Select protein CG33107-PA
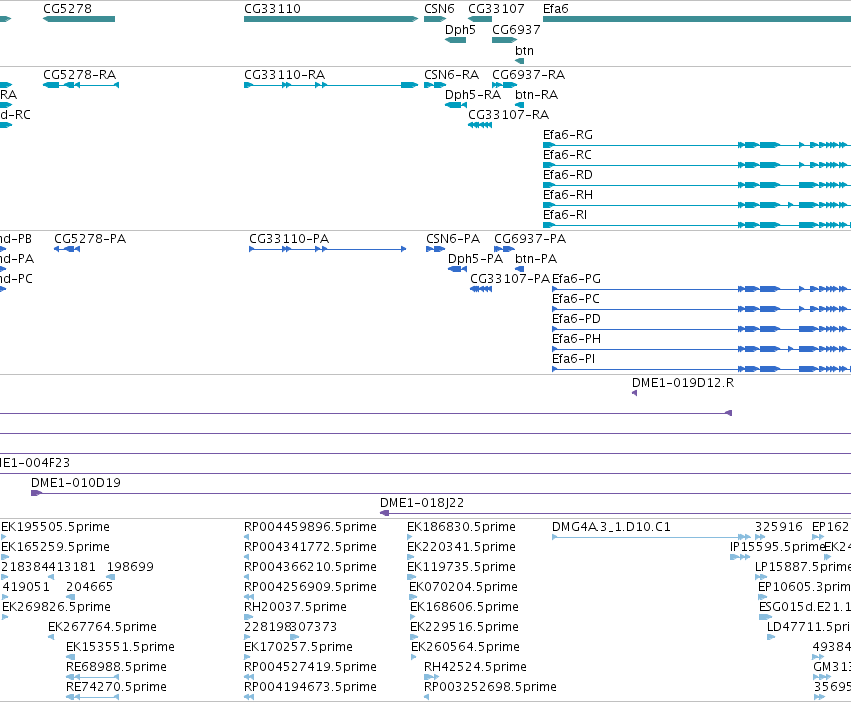851x702 pixels. click(x=510, y=279)
